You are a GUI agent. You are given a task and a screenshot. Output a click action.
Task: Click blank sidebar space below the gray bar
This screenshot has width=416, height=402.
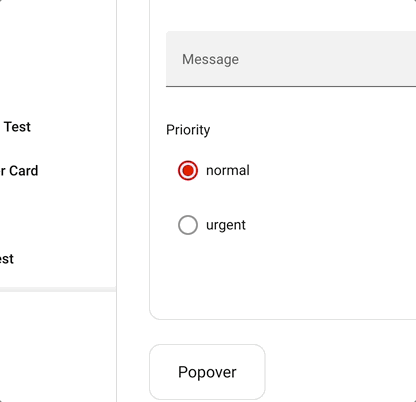pos(58,347)
